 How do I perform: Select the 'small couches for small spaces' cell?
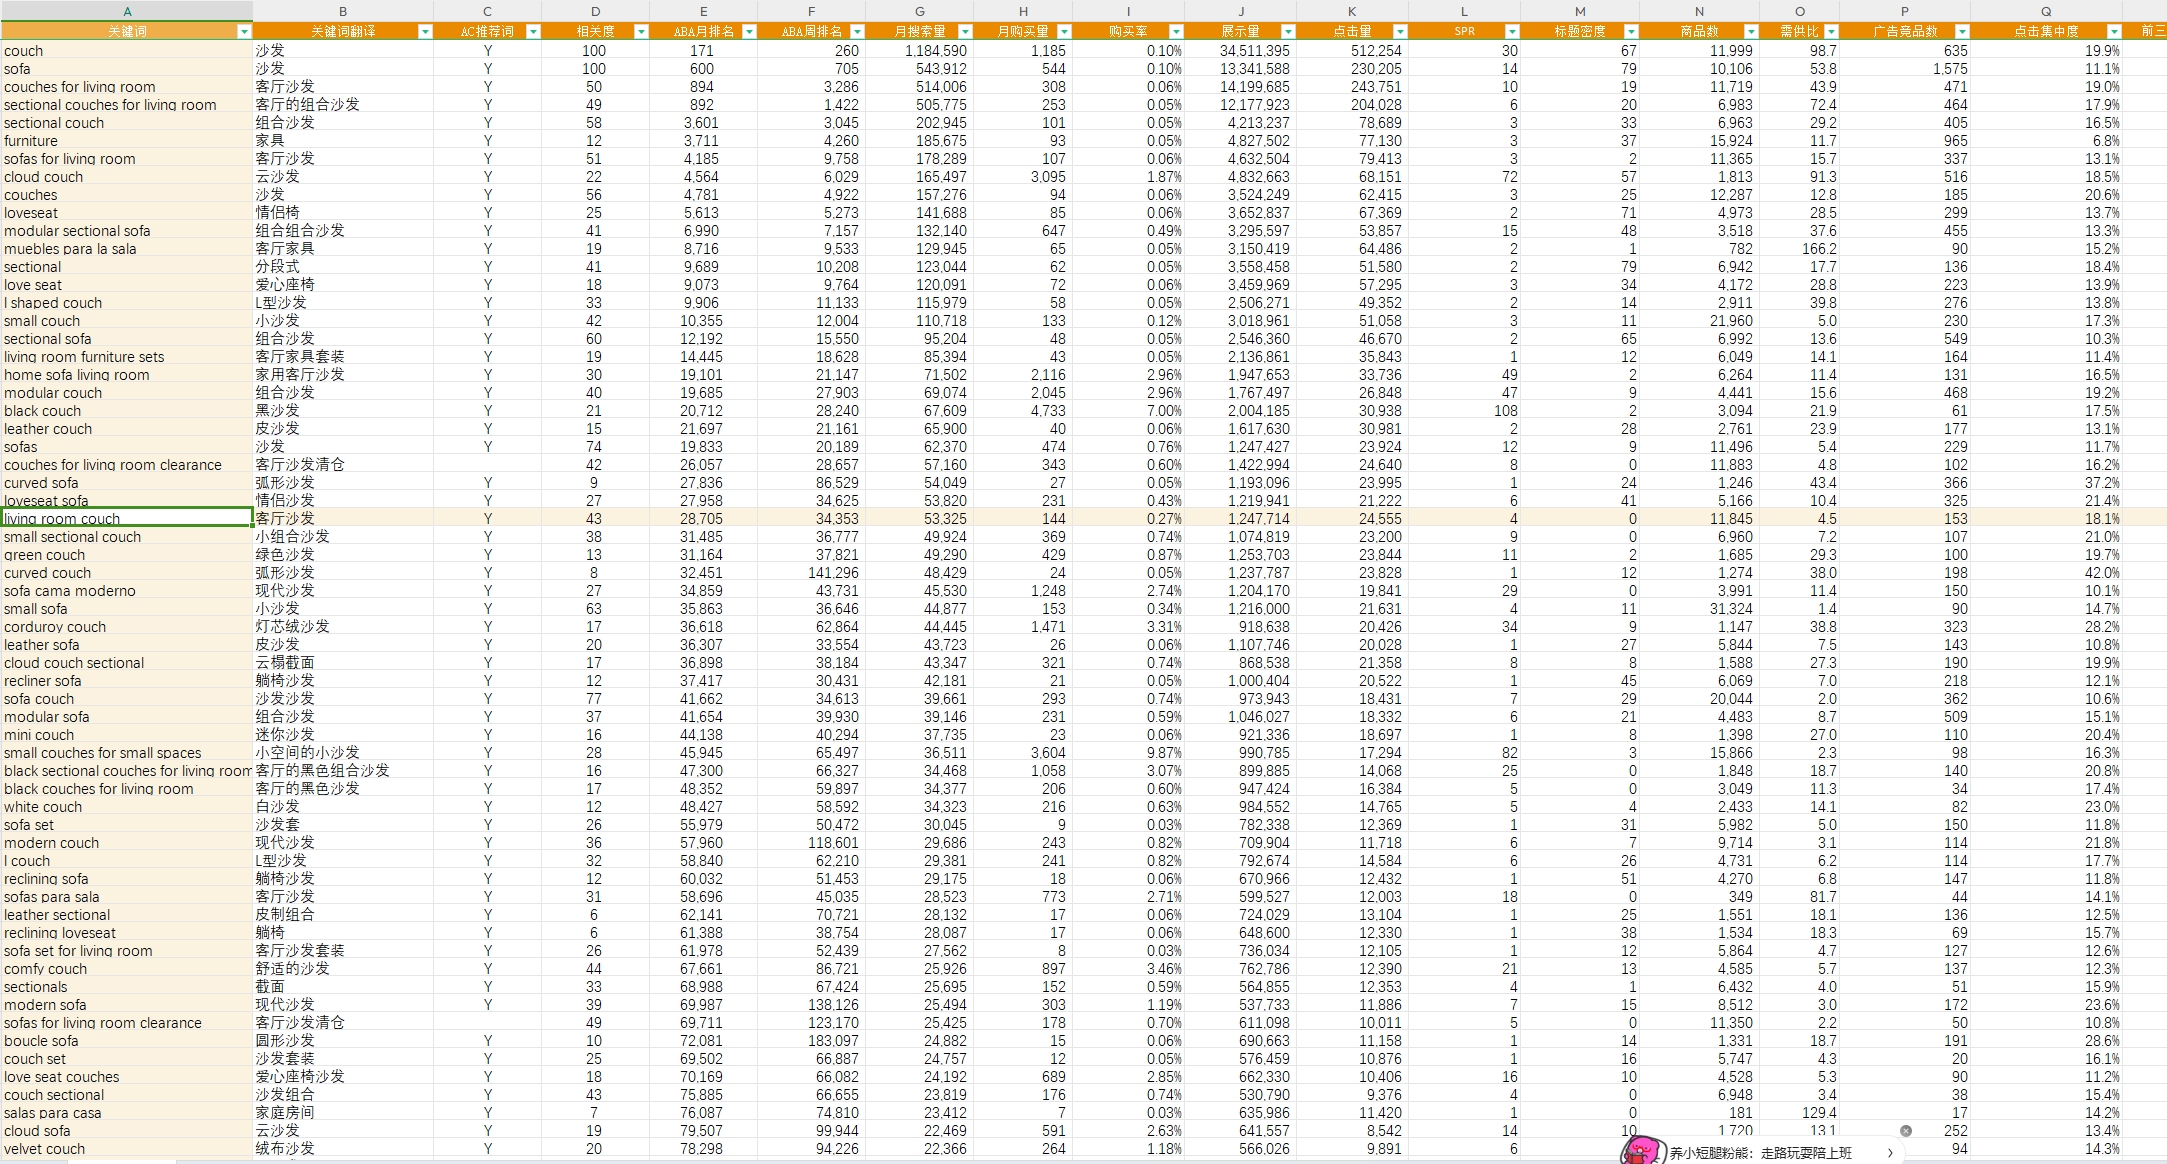(127, 752)
